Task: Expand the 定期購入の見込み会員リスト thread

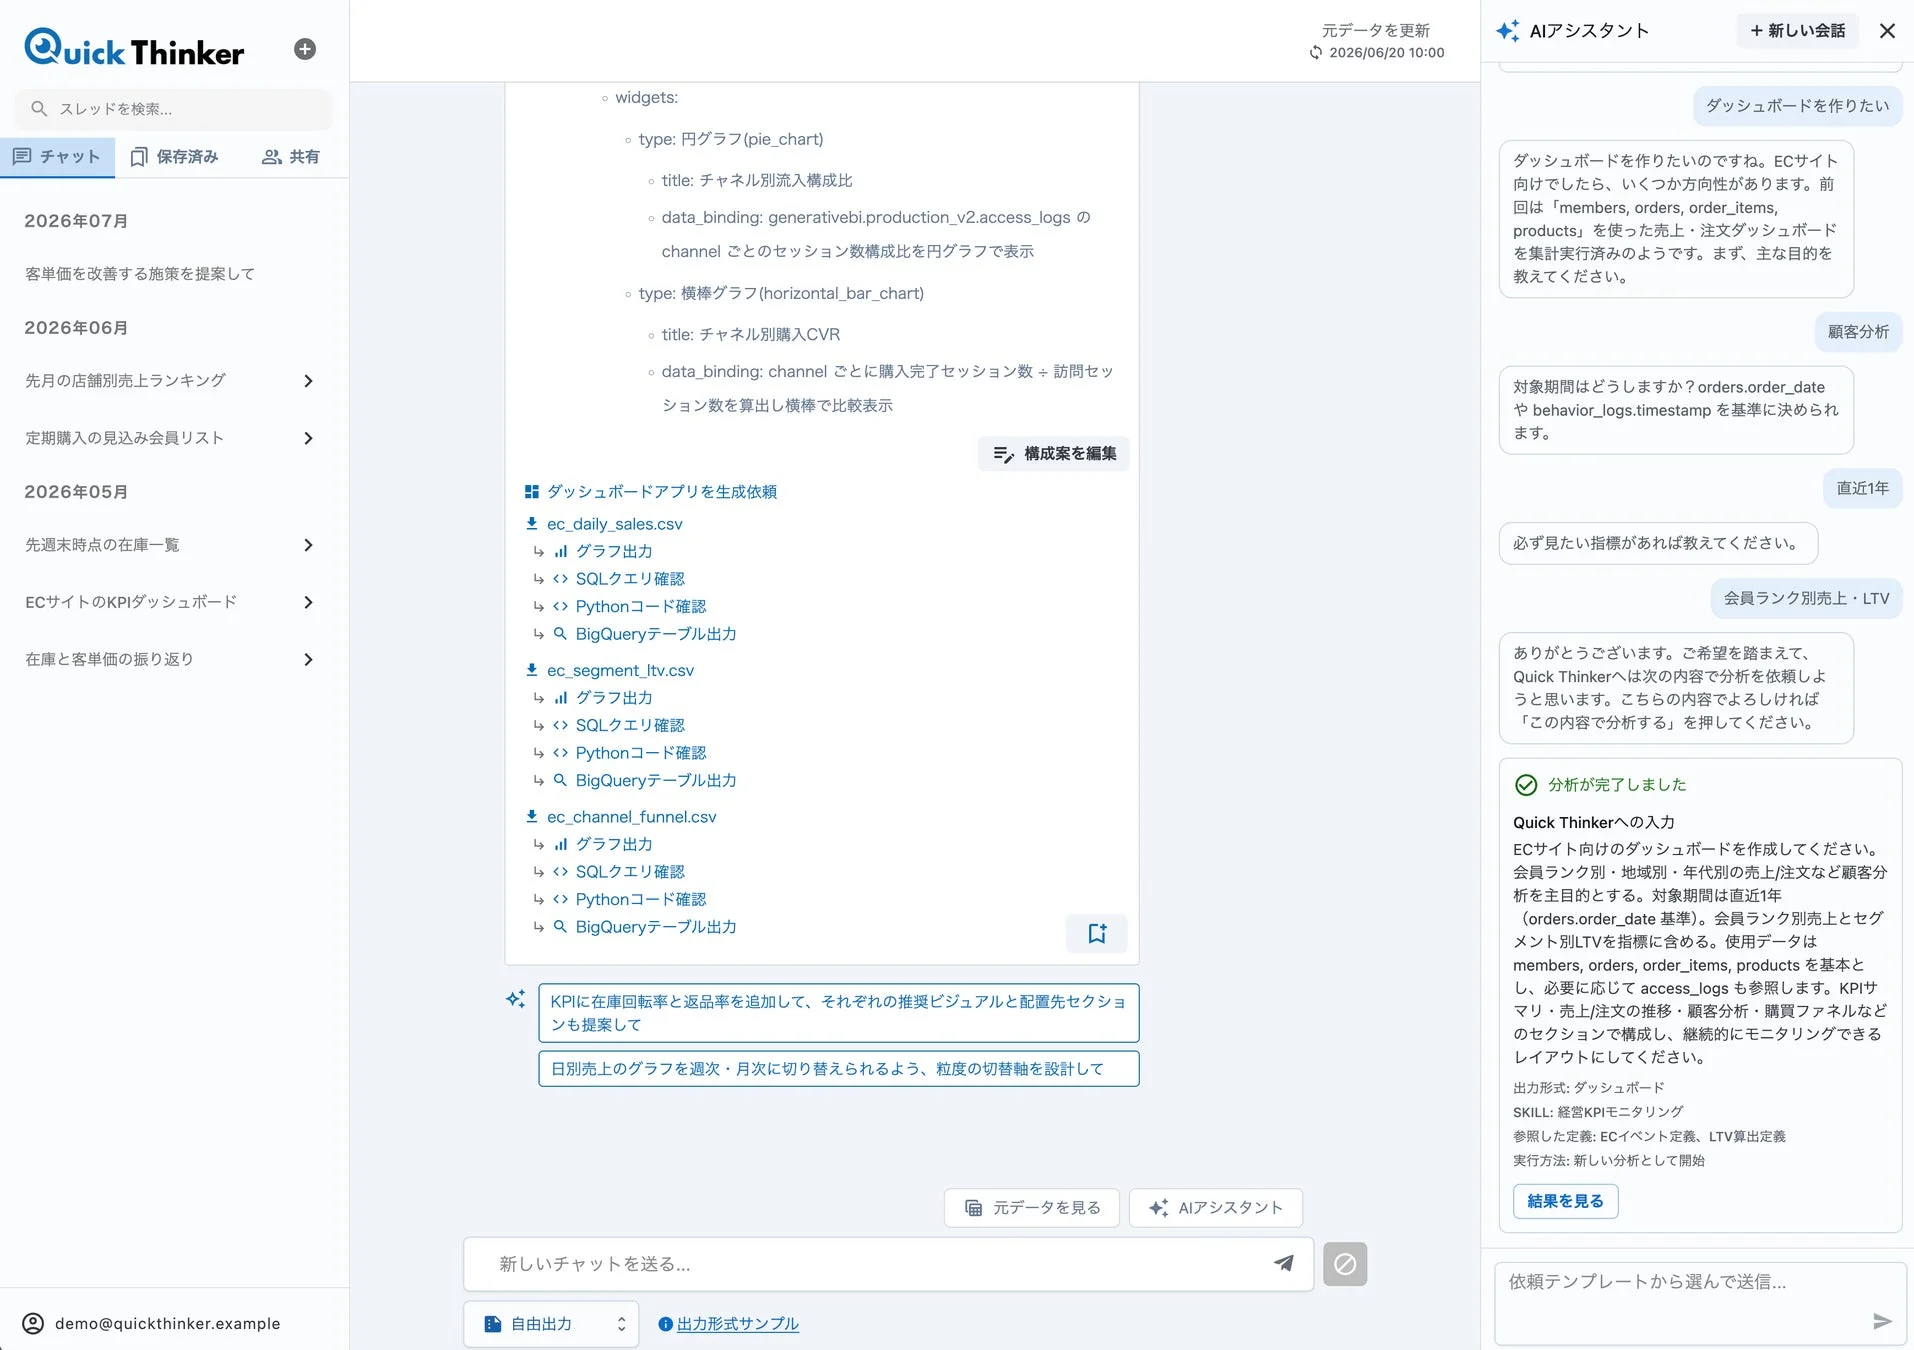Action: click(308, 438)
